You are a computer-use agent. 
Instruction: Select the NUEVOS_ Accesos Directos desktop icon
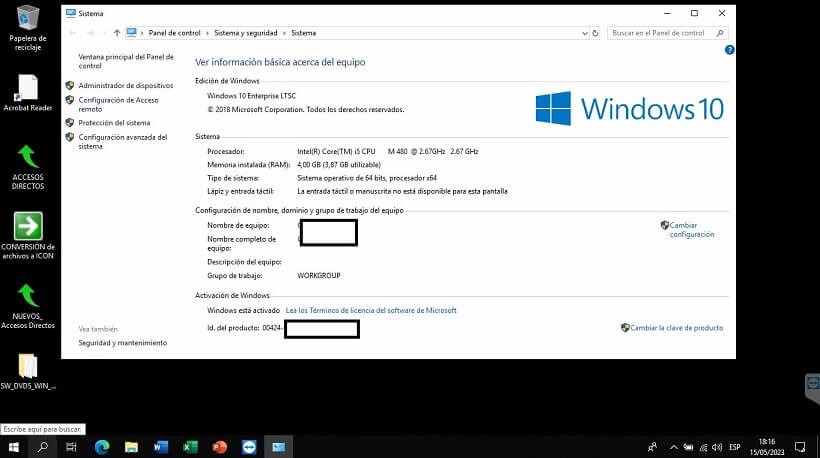click(28, 306)
